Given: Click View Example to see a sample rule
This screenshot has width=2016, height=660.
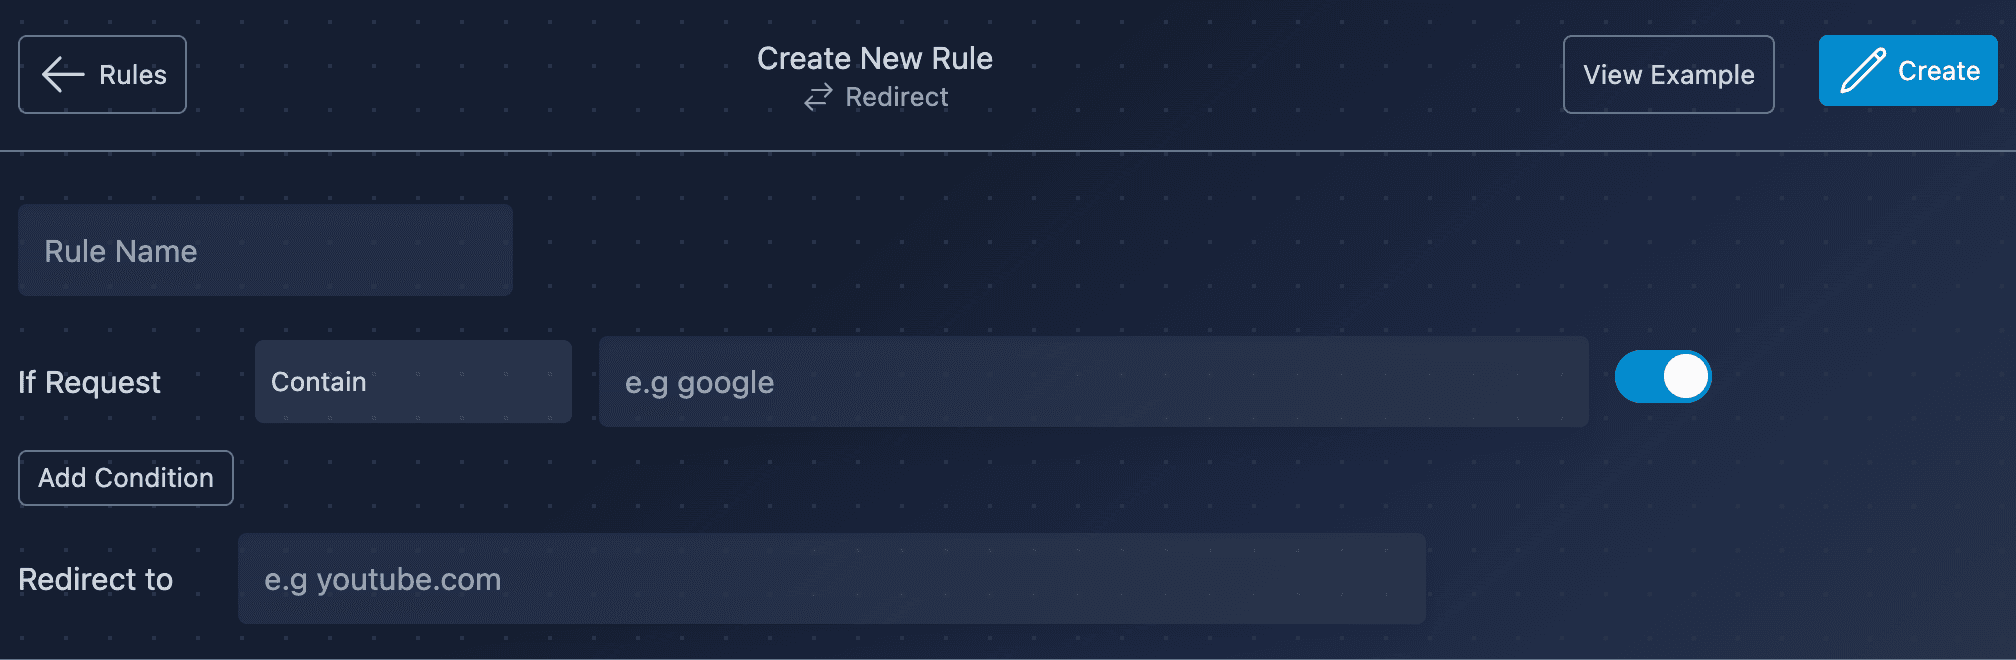Looking at the screenshot, I should click(1668, 74).
